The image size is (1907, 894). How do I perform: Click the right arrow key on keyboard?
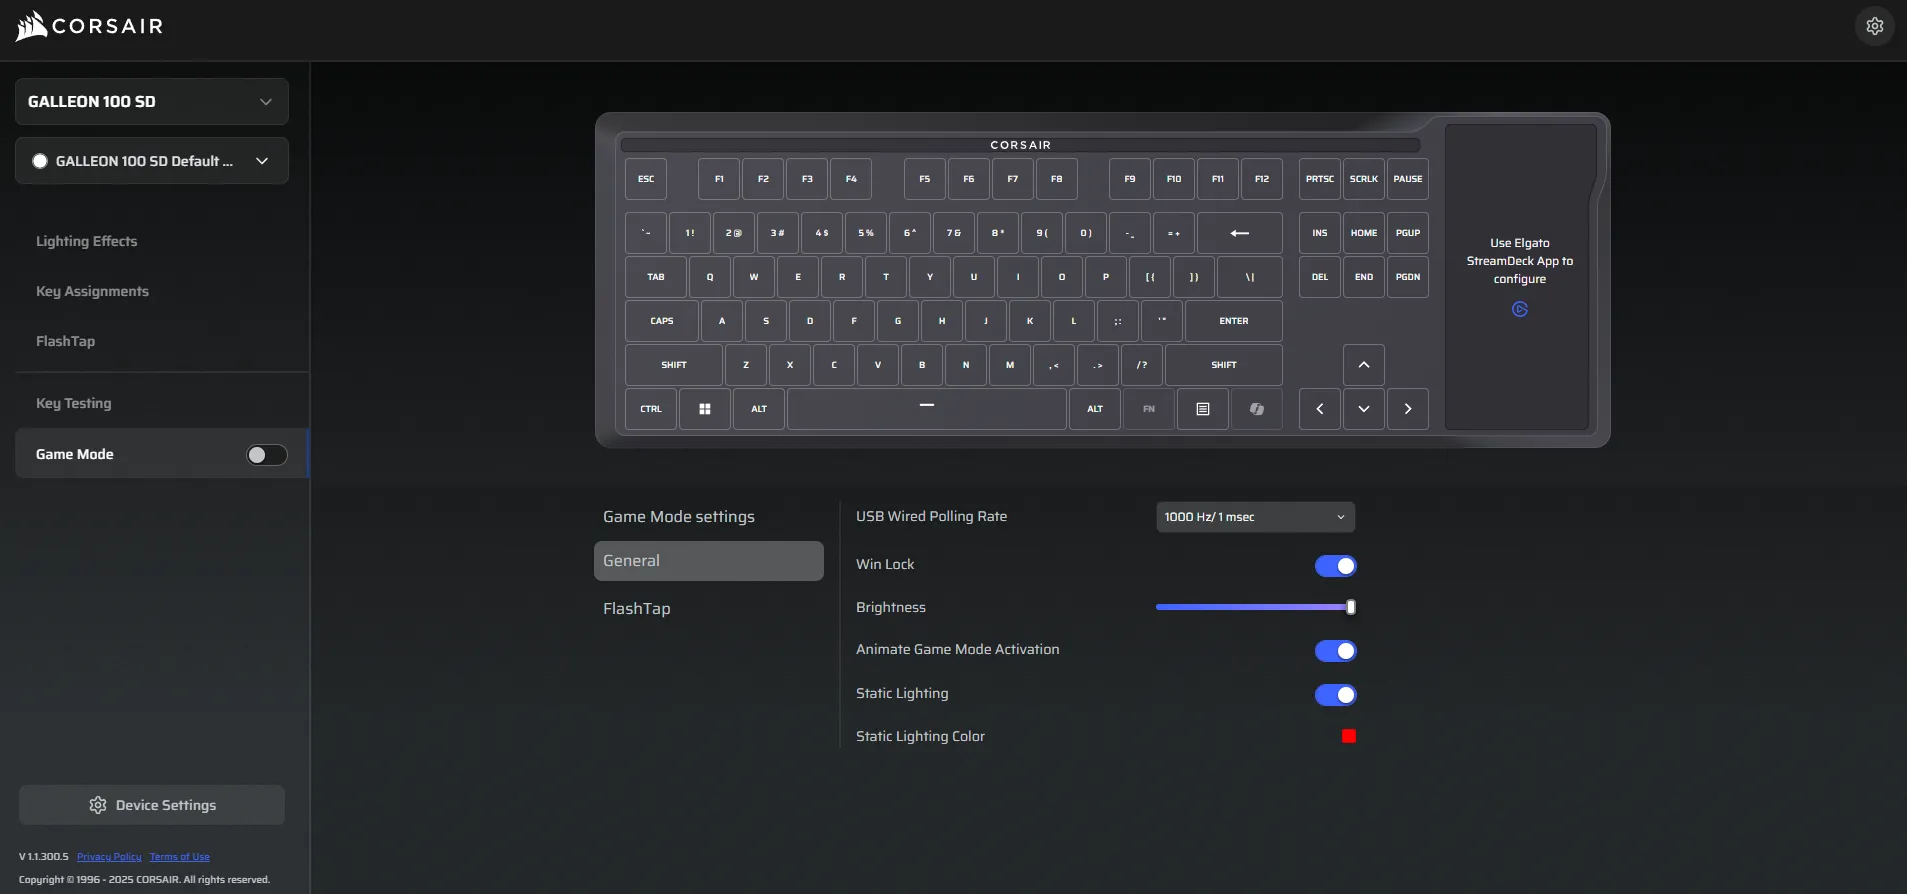tap(1408, 409)
